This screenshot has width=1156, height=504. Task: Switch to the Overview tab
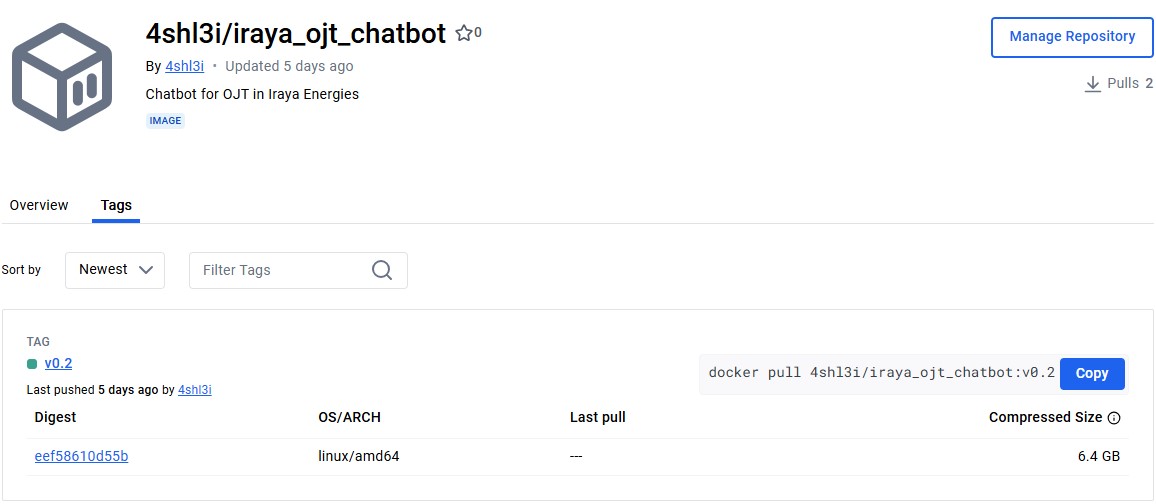39,205
